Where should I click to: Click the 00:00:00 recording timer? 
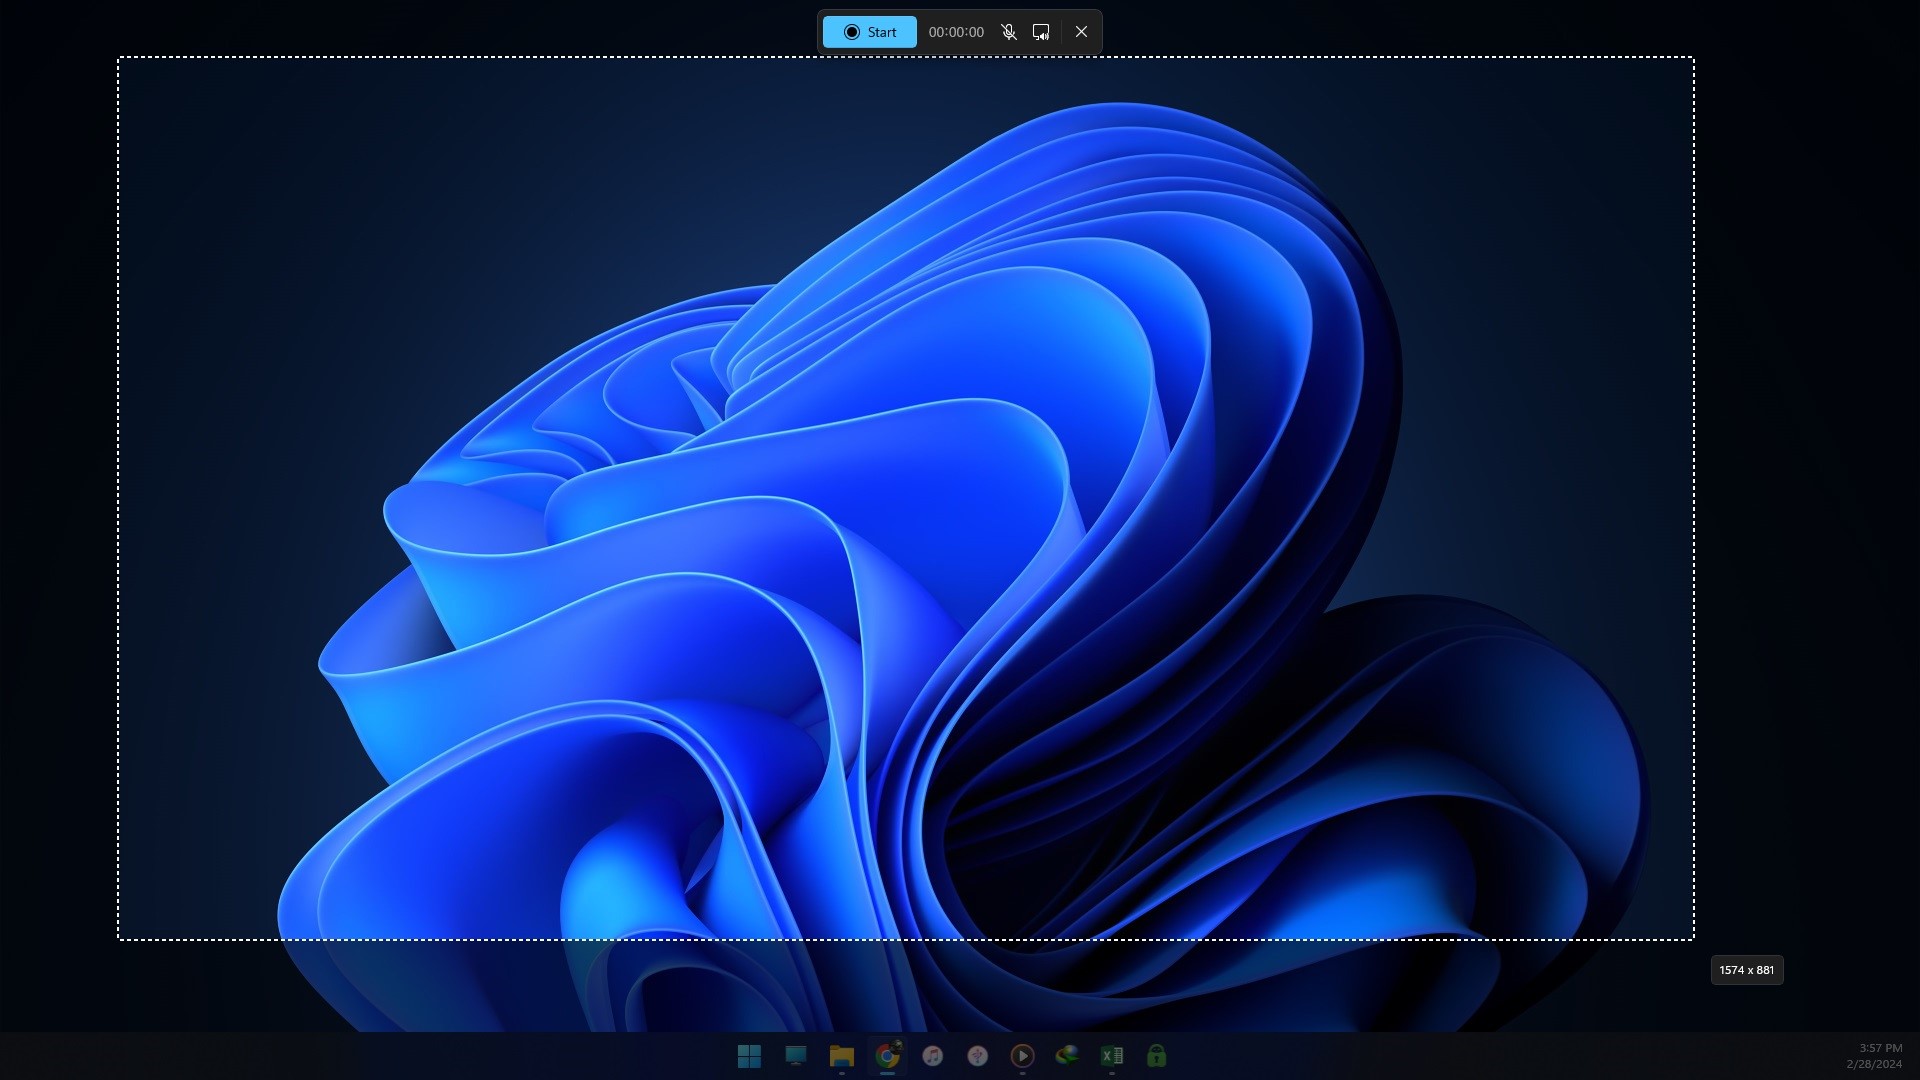[956, 32]
